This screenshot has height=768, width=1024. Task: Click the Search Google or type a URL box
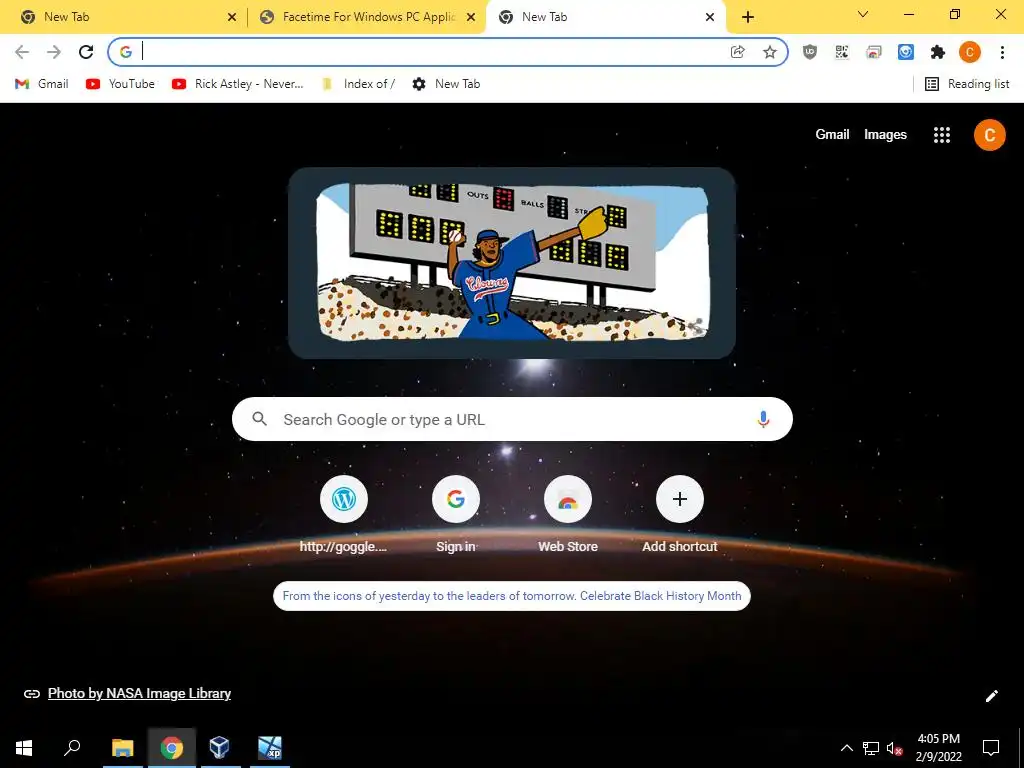512,419
